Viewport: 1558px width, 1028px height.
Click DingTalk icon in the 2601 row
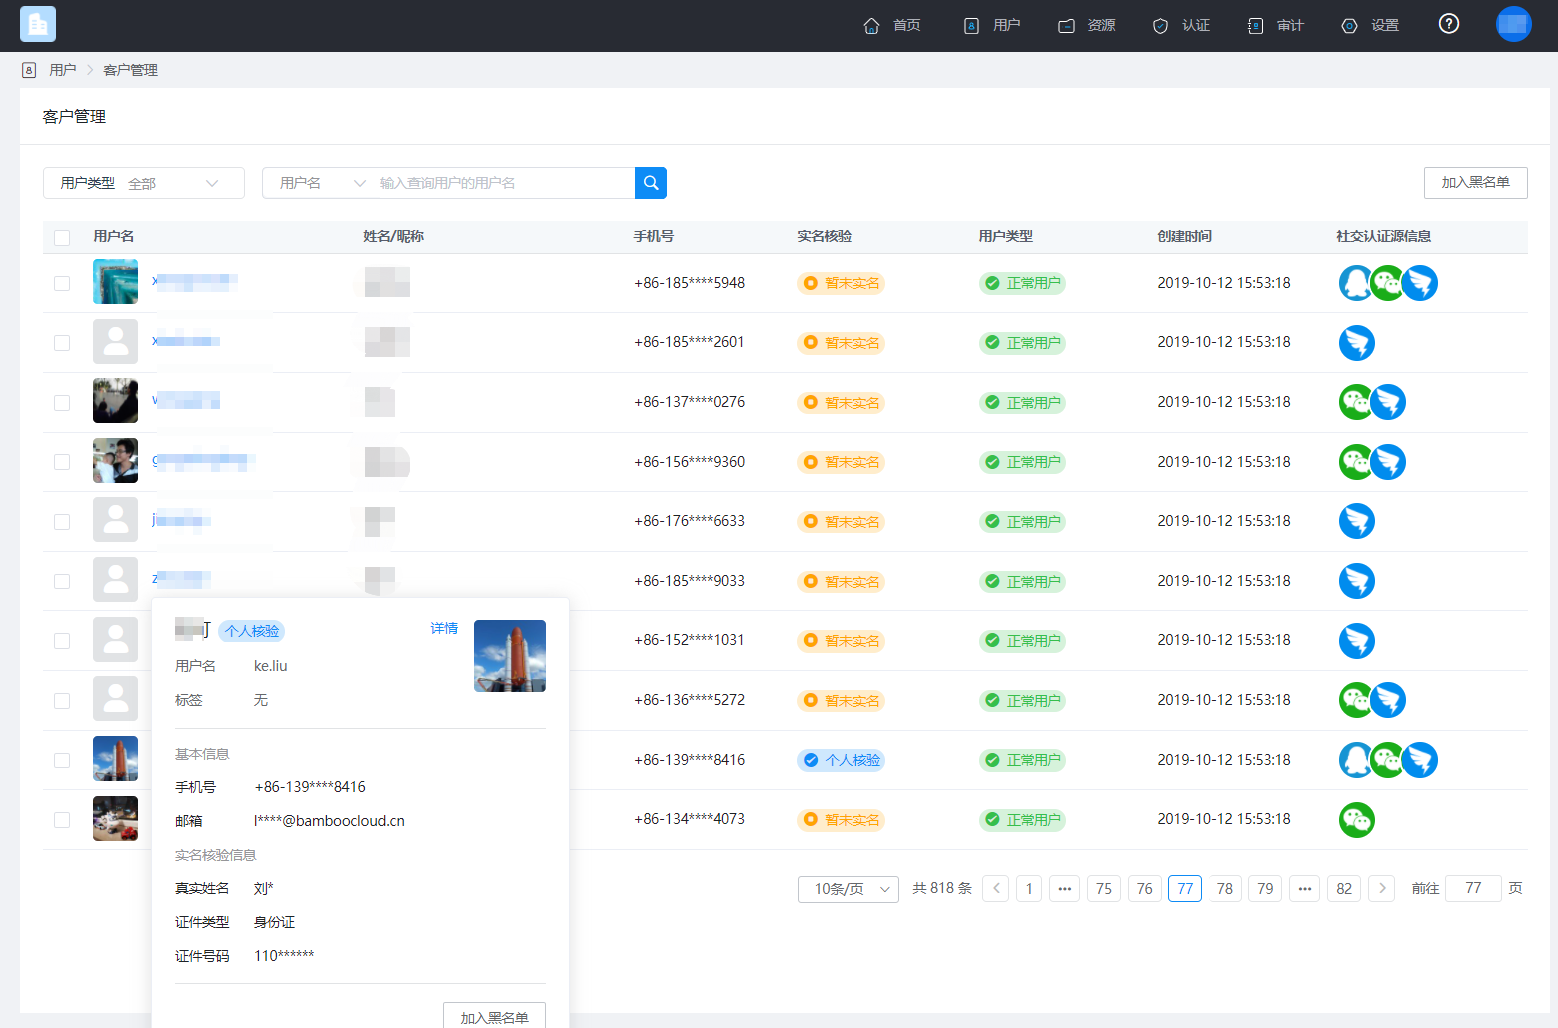point(1357,343)
